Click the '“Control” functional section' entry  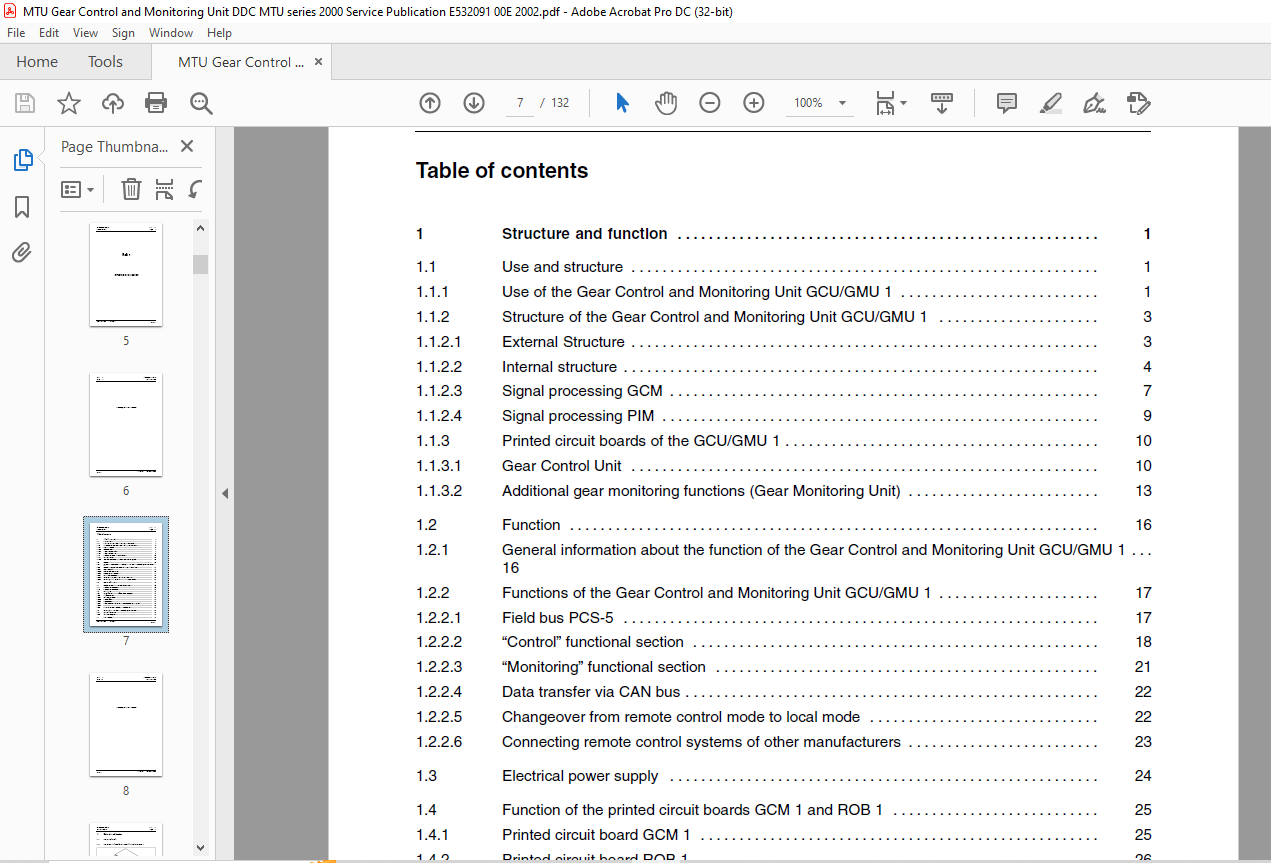(x=593, y=642)
